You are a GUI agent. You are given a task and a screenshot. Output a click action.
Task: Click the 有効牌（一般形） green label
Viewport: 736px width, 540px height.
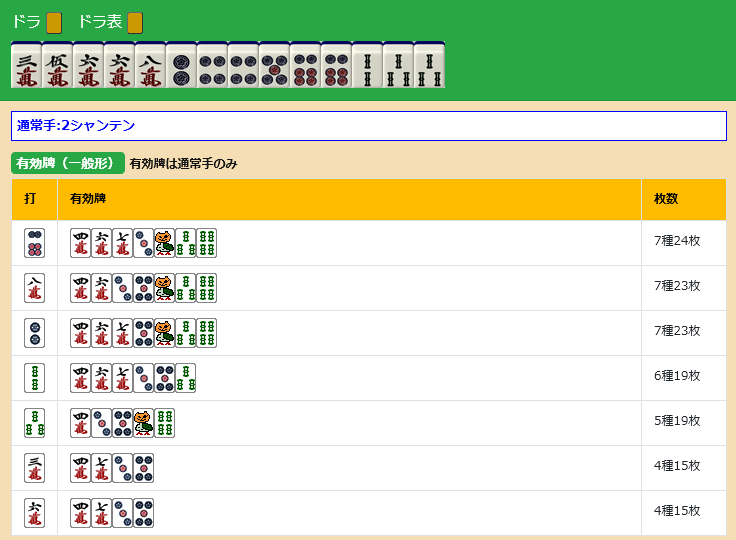(68, 163)
